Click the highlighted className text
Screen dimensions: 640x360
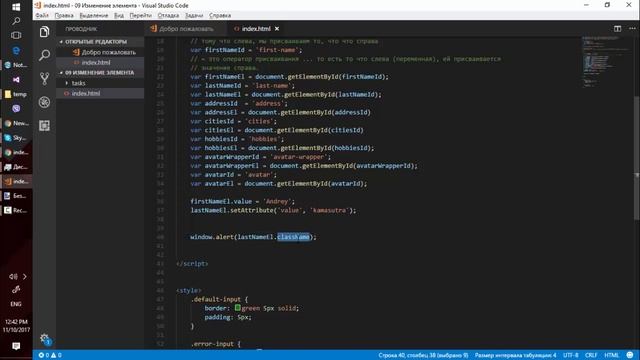pos(293,237)
